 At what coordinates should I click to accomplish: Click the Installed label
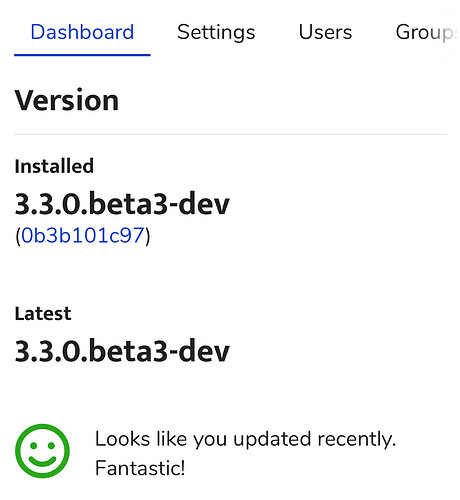54,166
